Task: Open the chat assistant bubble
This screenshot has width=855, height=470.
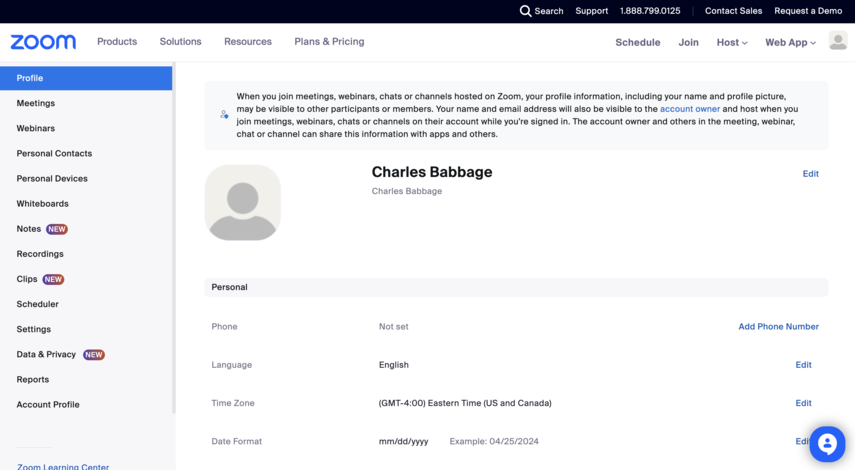Action: click(x=827, y=443)
